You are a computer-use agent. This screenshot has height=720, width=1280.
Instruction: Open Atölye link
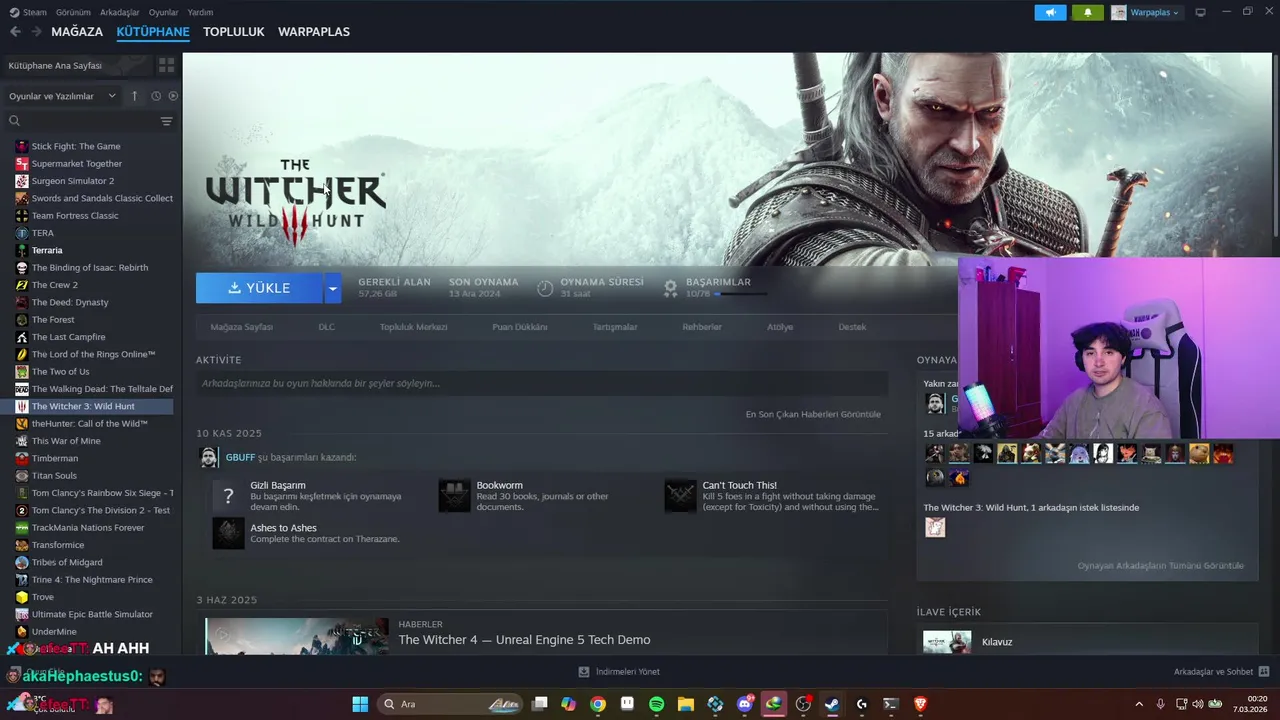tap(780, 327)
